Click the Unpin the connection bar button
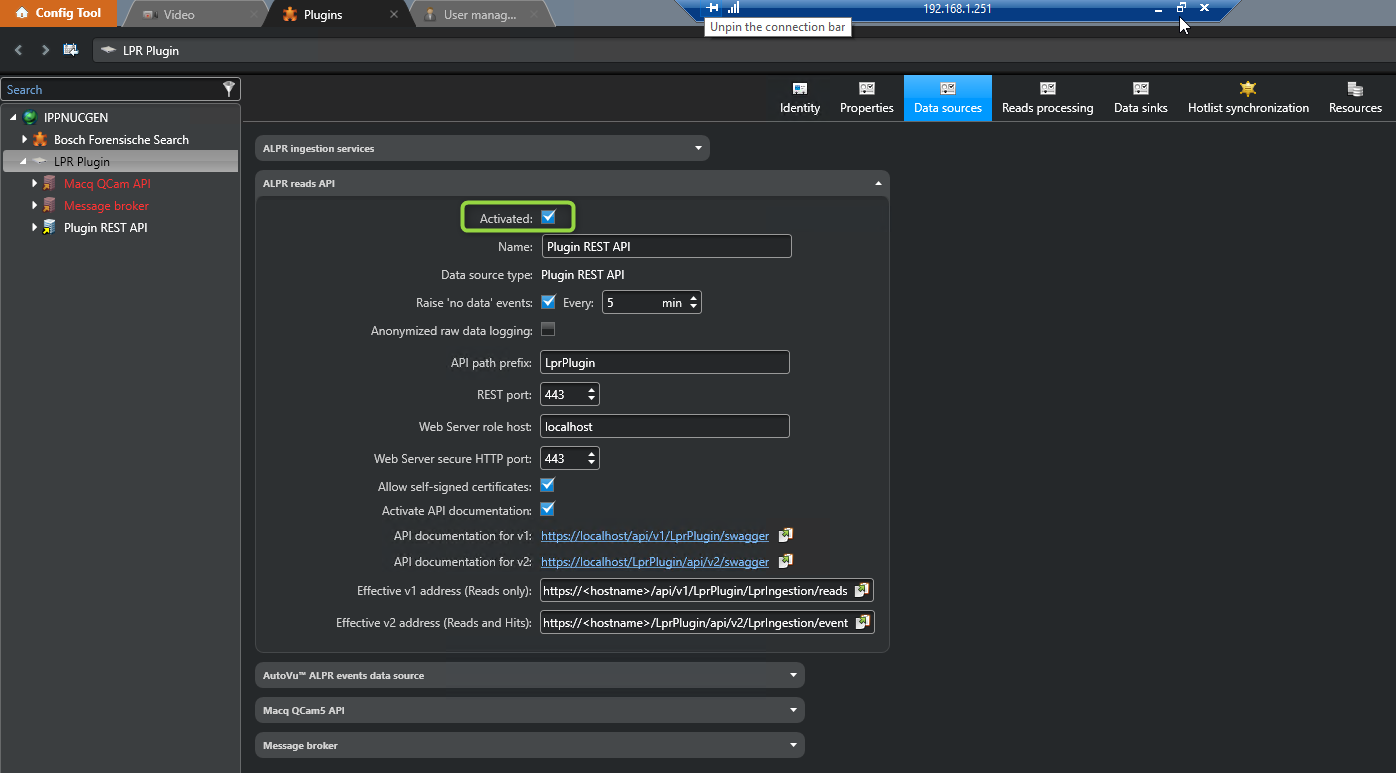1396x773 pixels. (x=711, y=7)
